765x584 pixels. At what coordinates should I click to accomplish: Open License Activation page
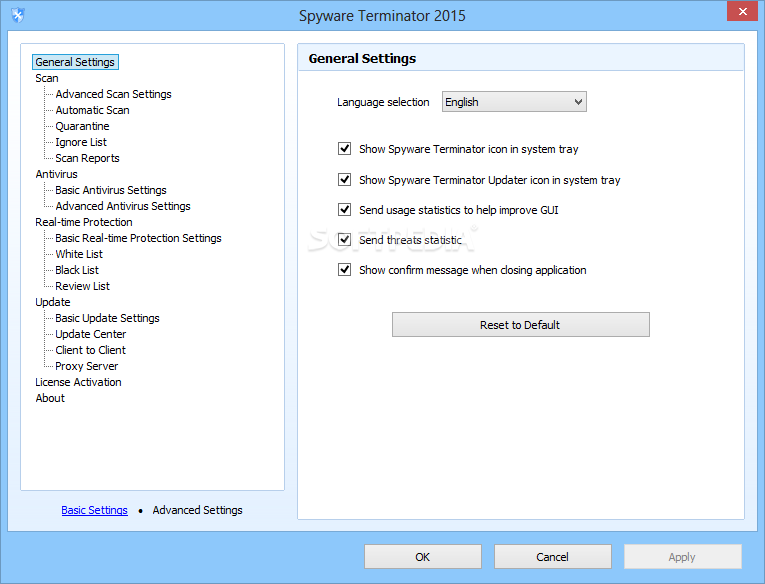click(78, 382)
